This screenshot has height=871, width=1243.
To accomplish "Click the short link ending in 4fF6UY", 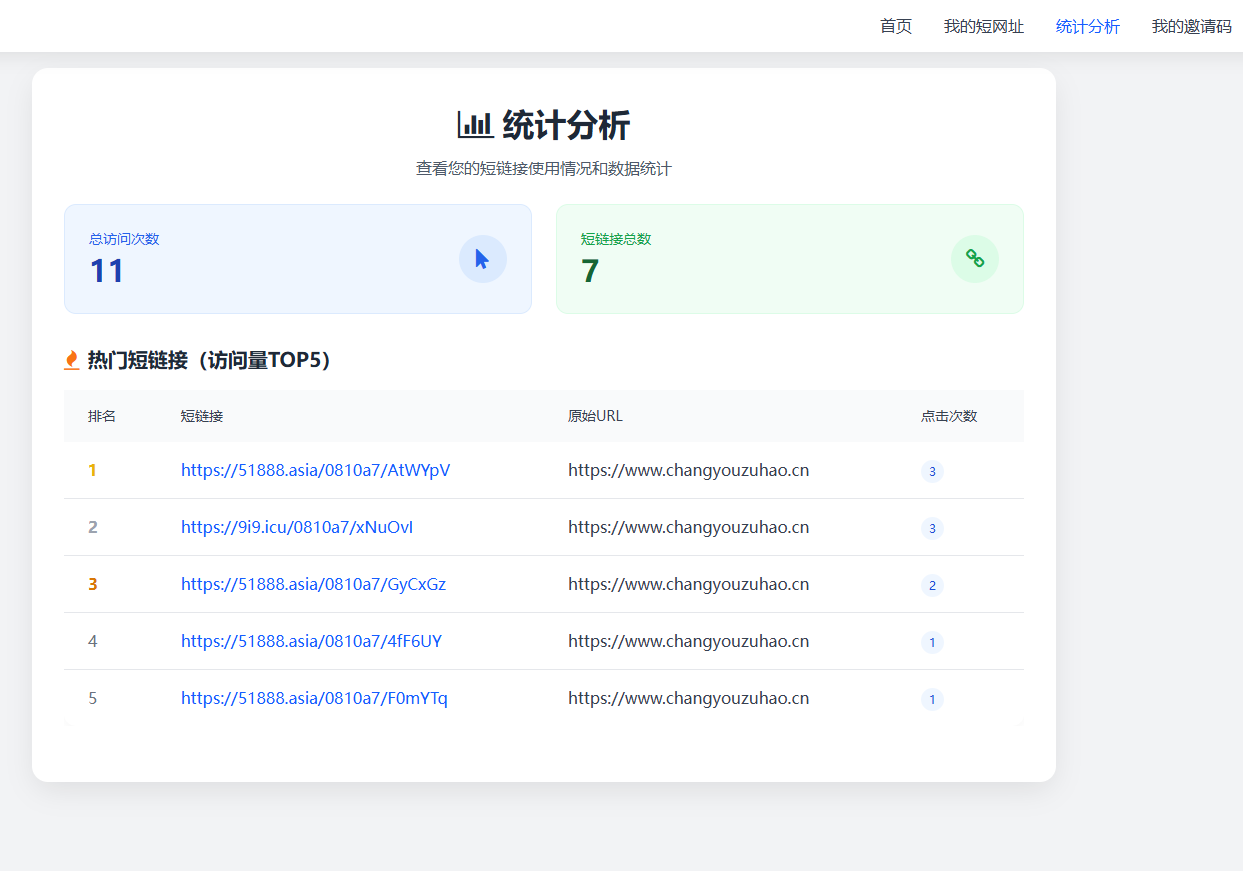I will pyautogui.click(x=311, y=641).
